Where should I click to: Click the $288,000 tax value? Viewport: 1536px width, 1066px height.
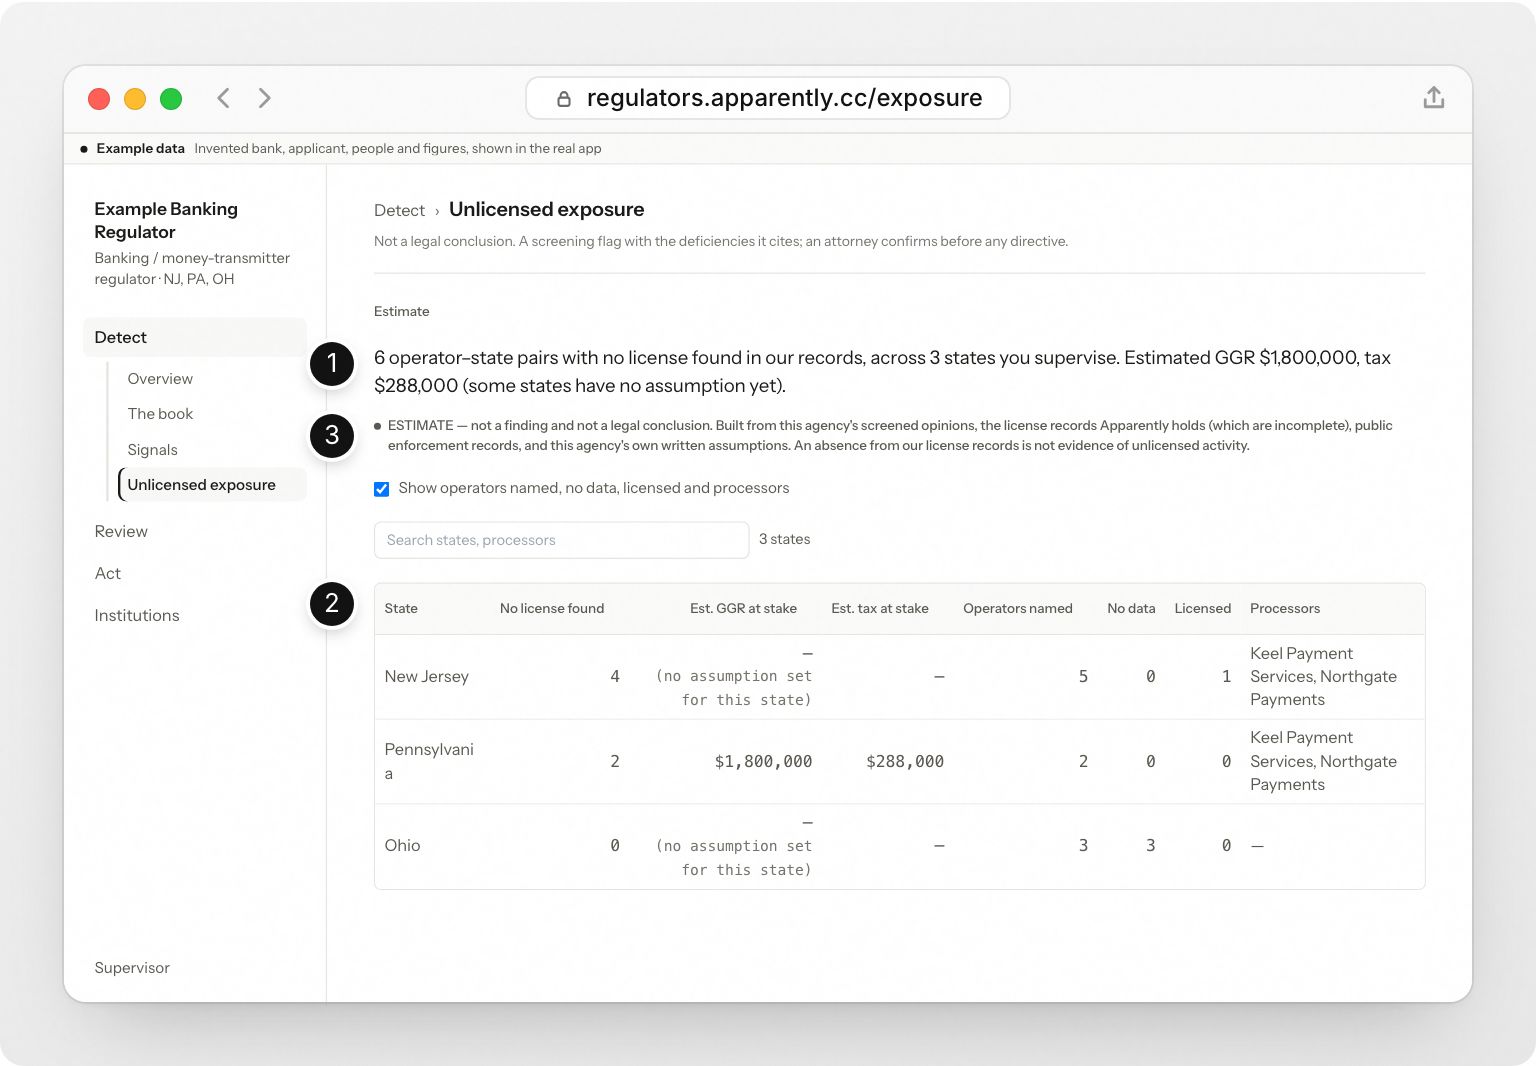905,762
